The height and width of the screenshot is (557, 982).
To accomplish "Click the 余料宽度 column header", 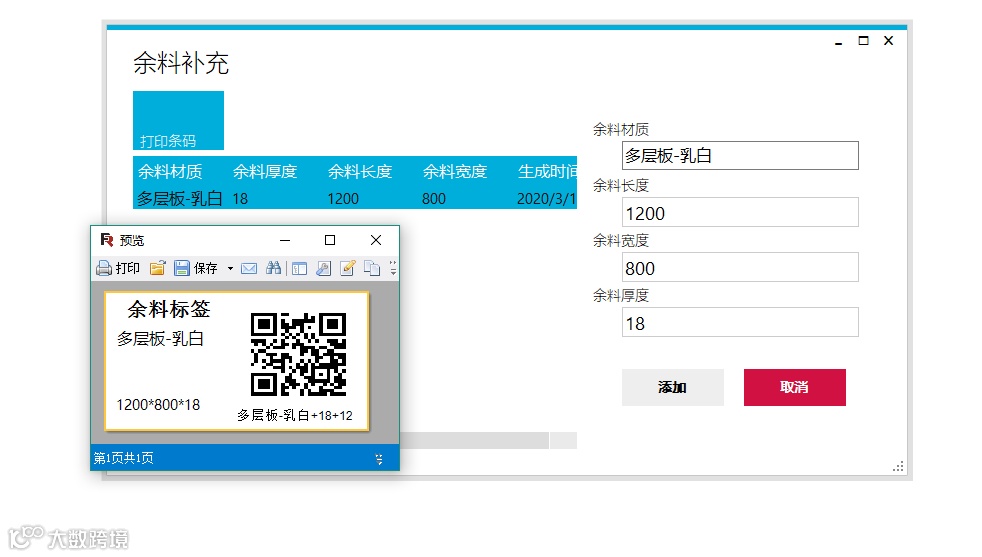I will pos(455,171).
